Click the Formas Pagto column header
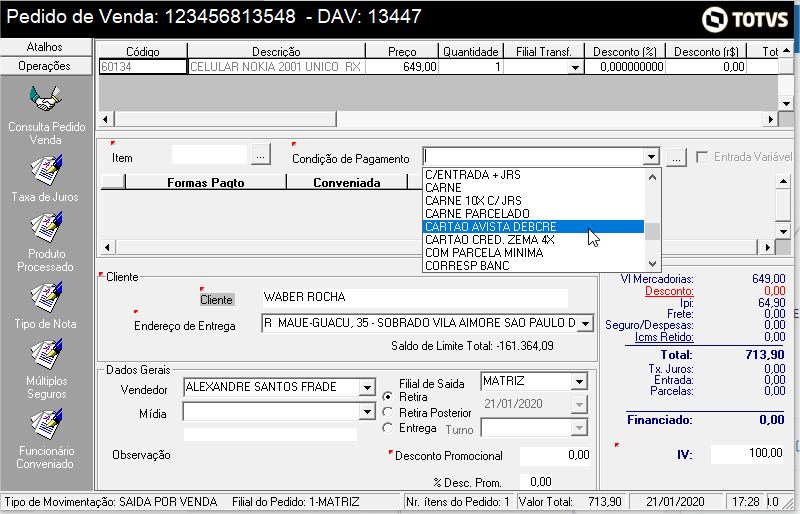Screen dimensions: 800x514 tap(206, 182)
